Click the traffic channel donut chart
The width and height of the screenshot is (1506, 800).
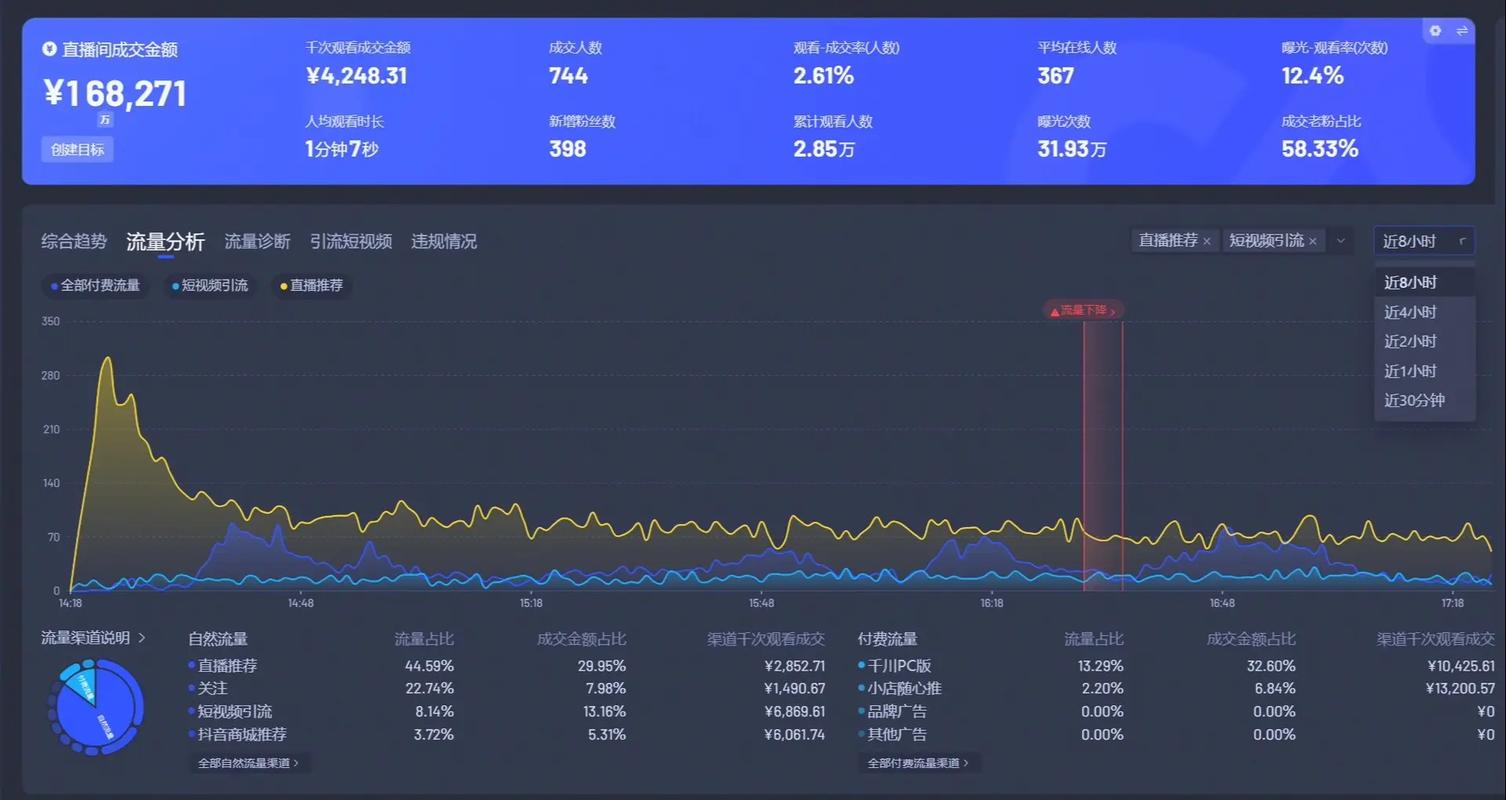tap(96, 708)
